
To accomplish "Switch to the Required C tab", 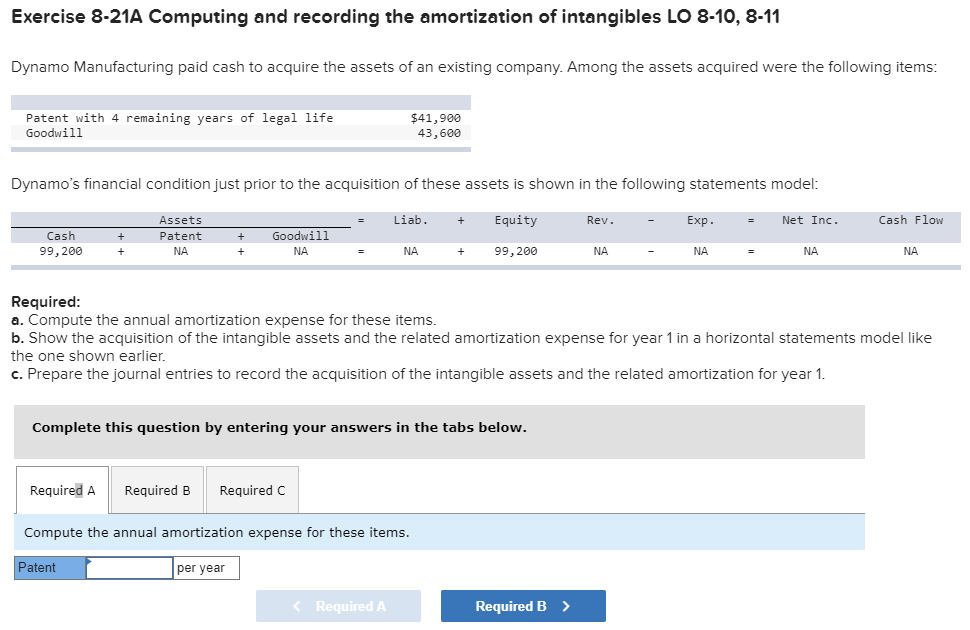I will [252, 489].
